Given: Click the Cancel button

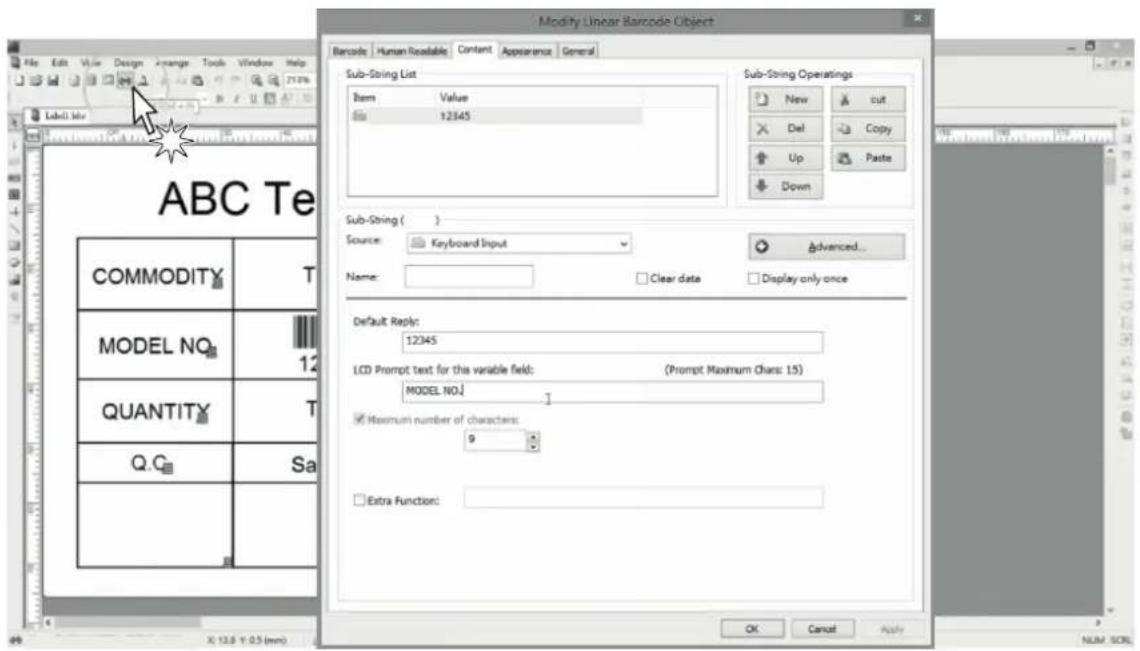Looking at the screenshot, I should click(x=822, y=628).
